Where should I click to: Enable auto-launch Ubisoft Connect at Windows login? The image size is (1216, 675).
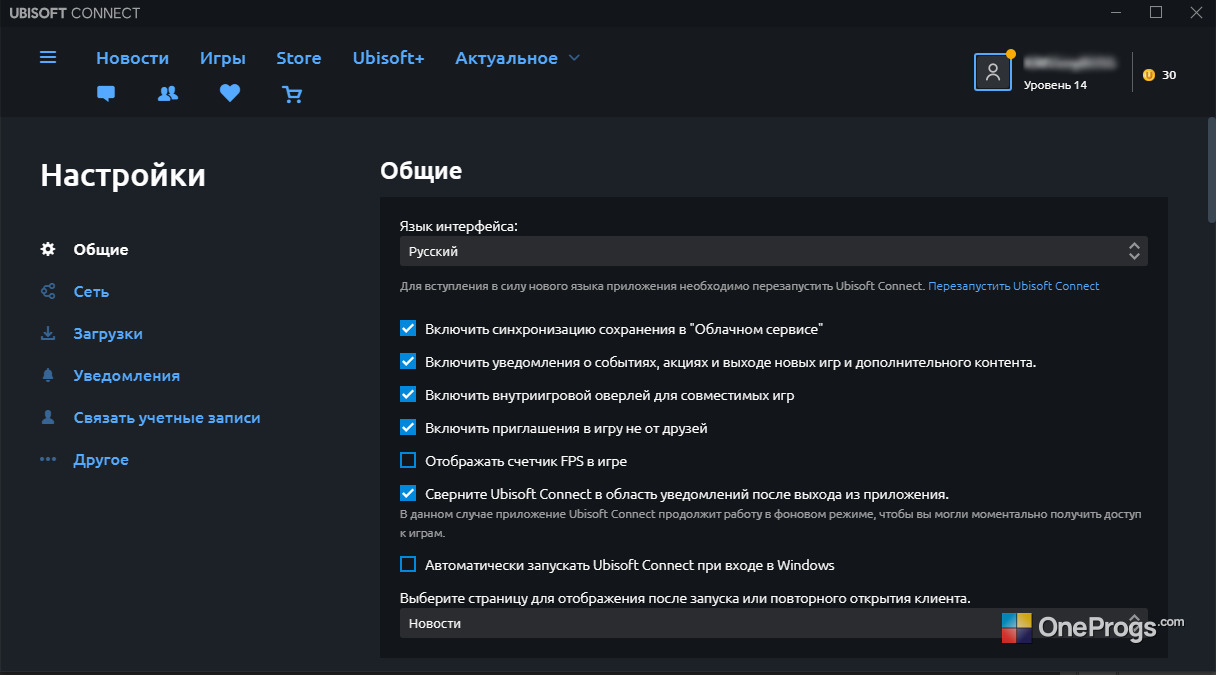[408, 564]
